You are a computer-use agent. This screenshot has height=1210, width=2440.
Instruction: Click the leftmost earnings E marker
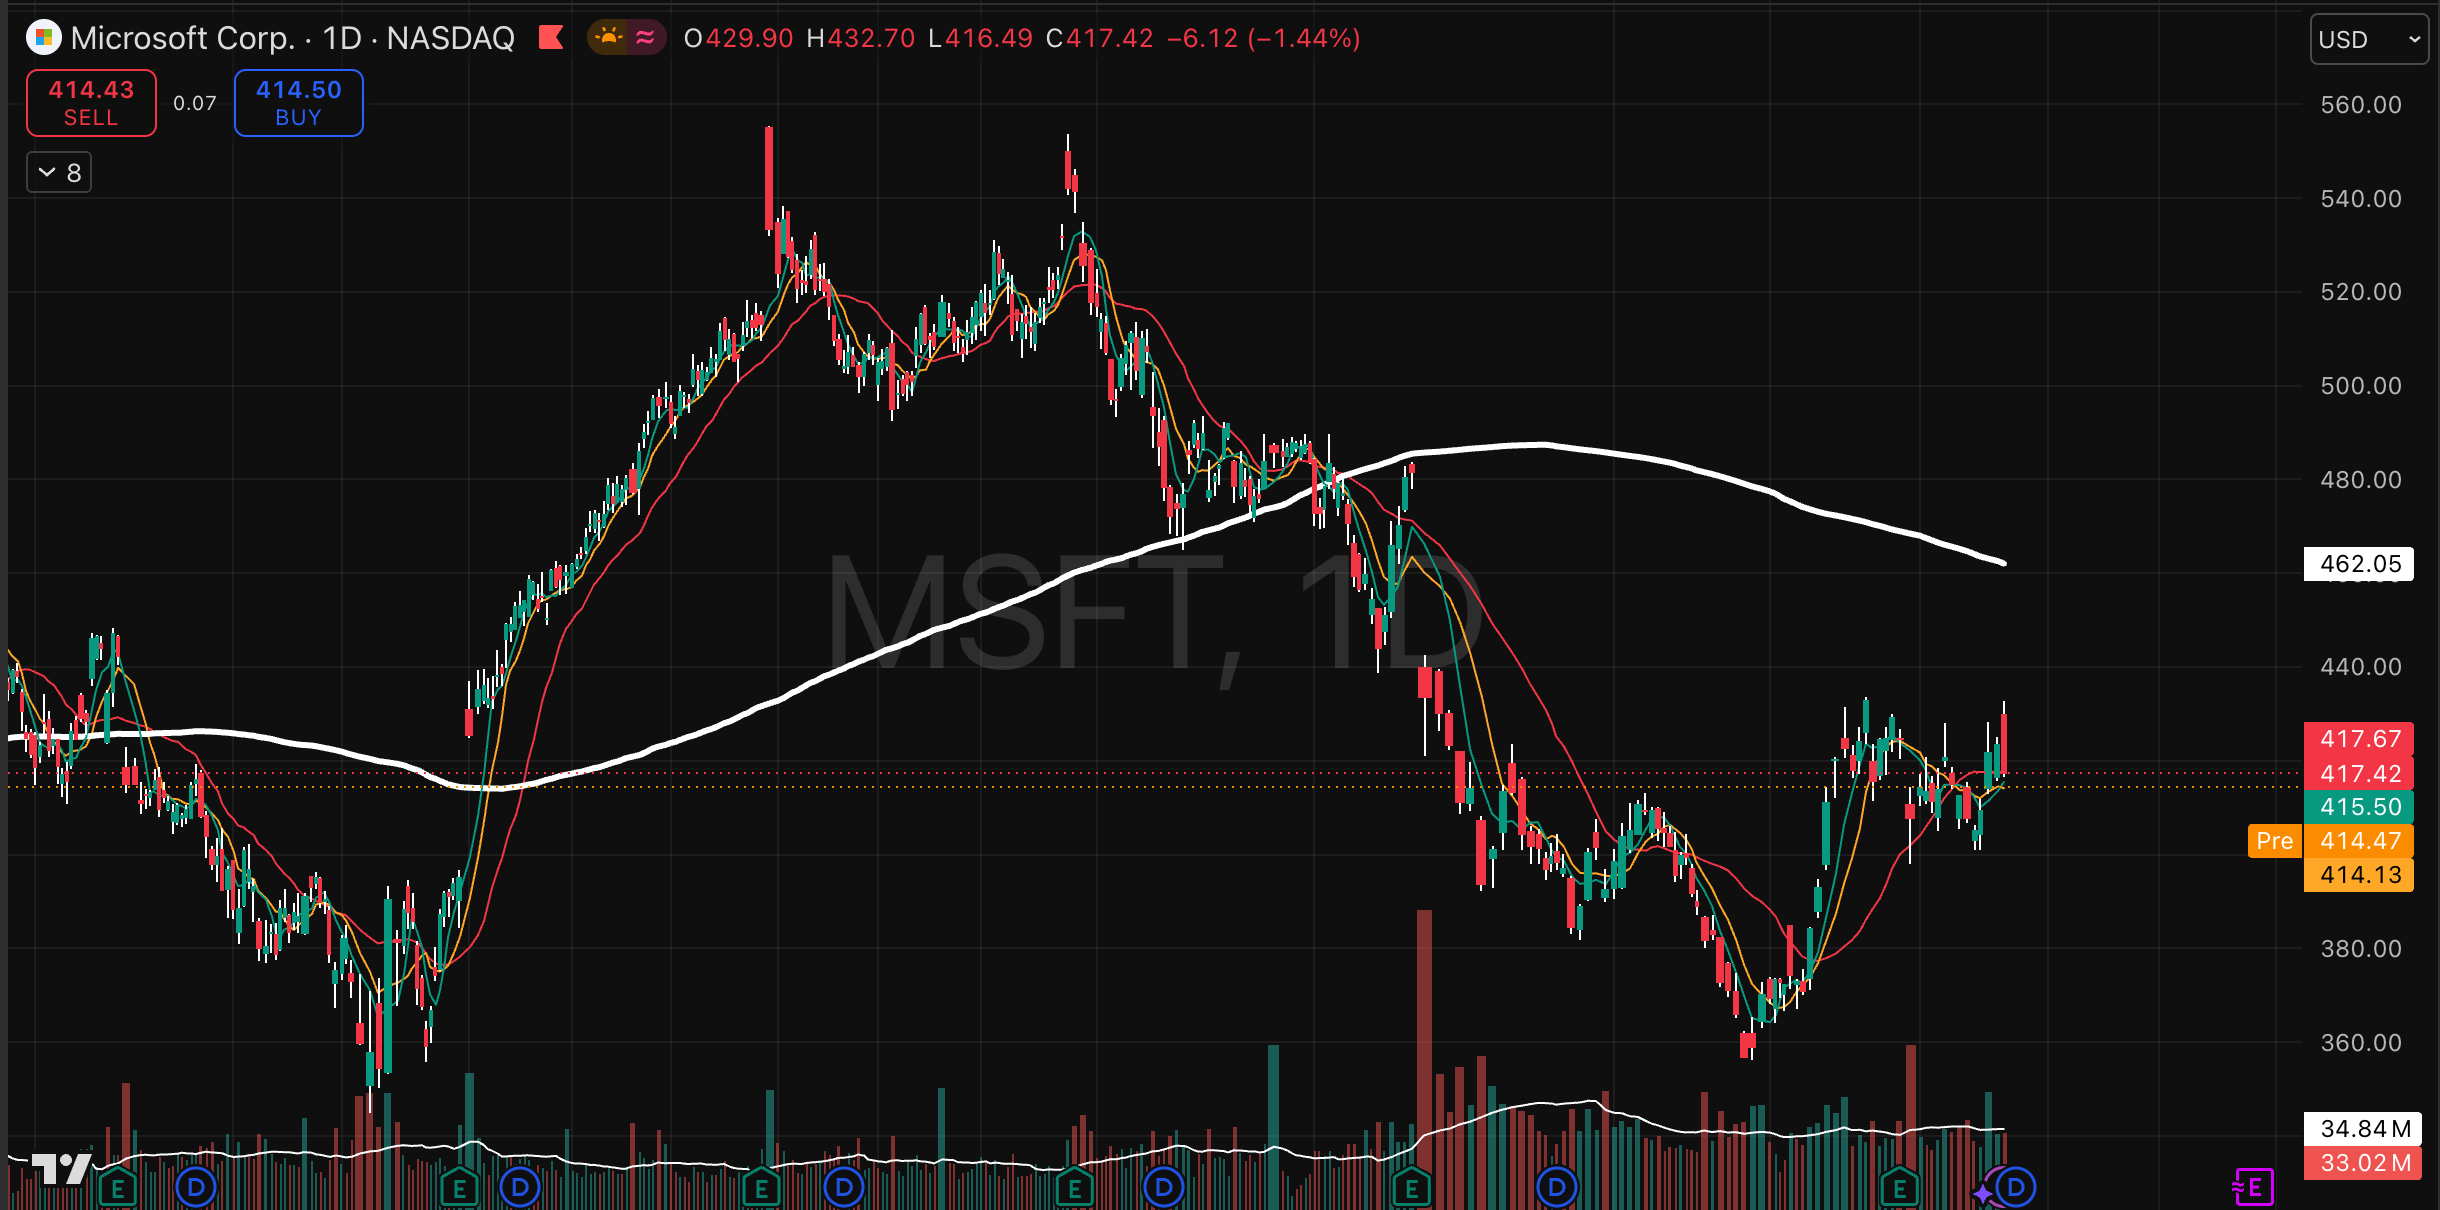118,1188
